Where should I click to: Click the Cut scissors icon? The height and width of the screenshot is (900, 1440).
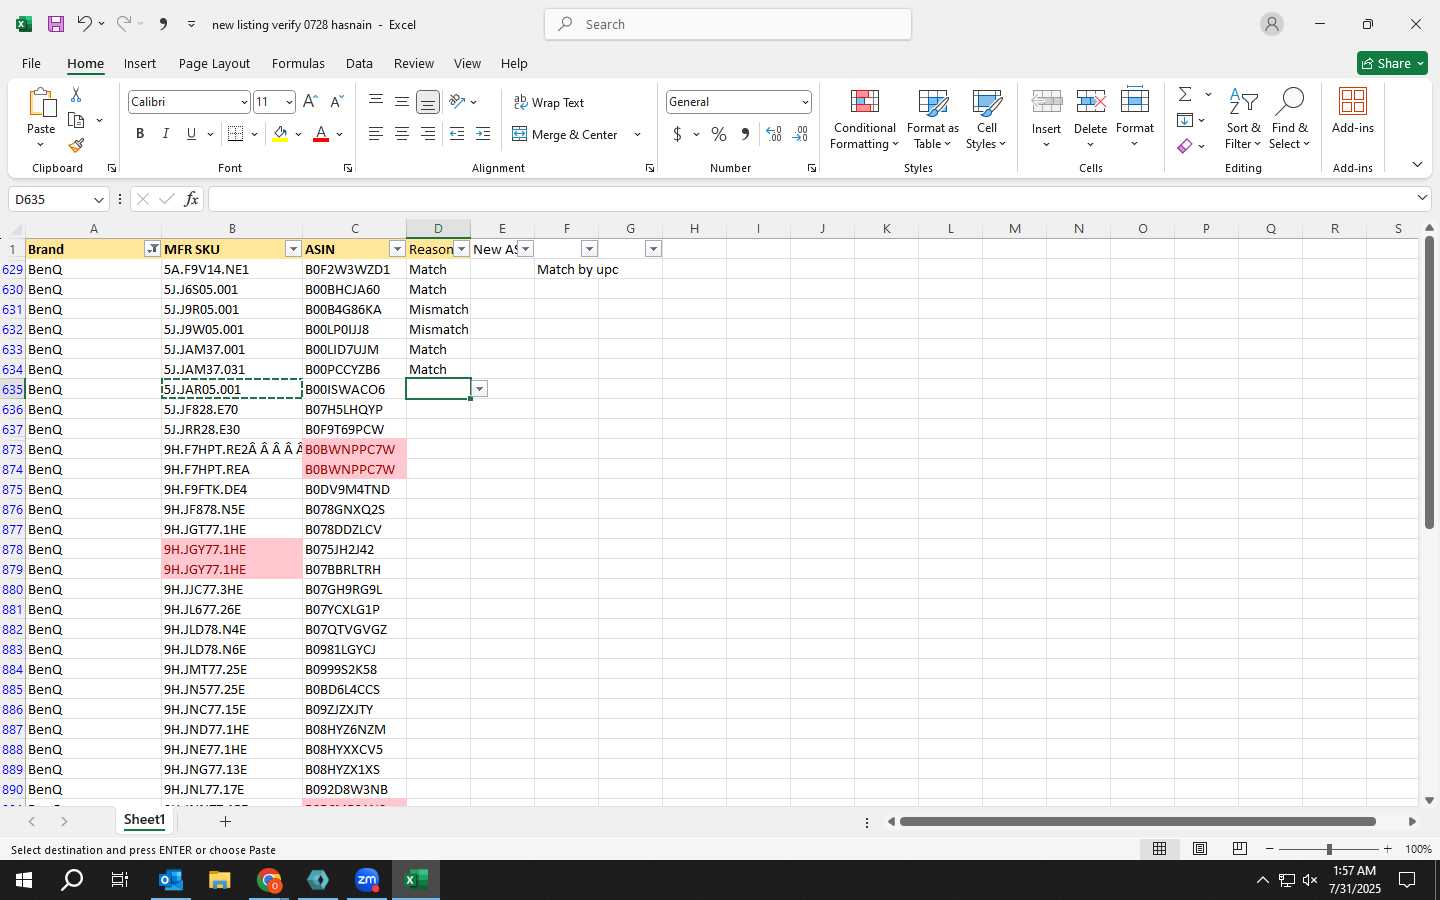(76, 94)
